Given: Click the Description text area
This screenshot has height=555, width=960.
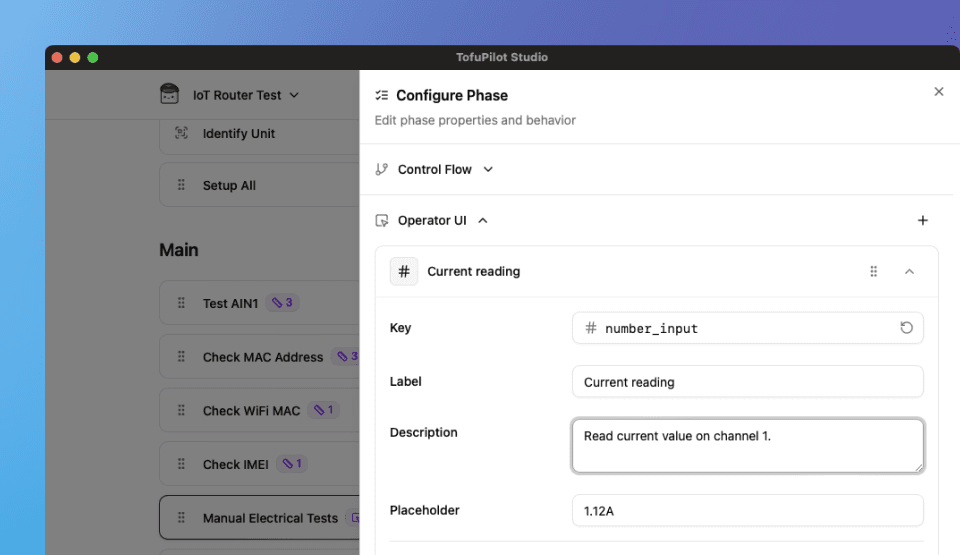Looking at the screenshot, I should 747,445.
